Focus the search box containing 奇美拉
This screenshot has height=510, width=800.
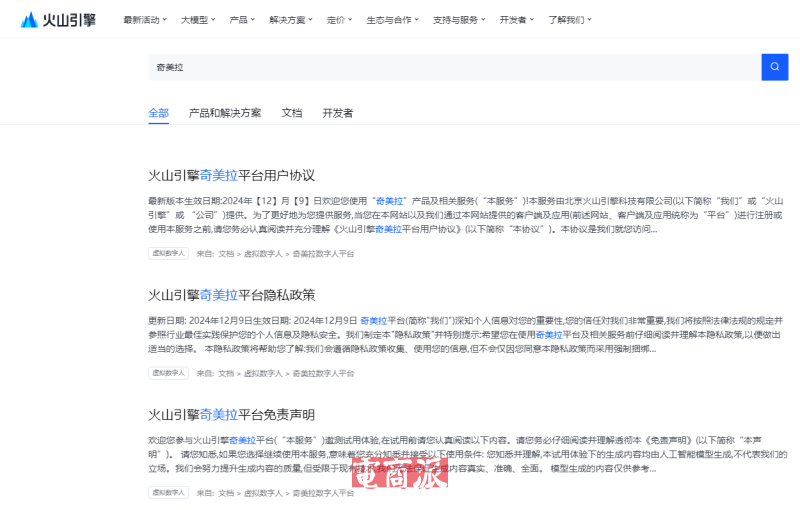(x=454, y=67)
